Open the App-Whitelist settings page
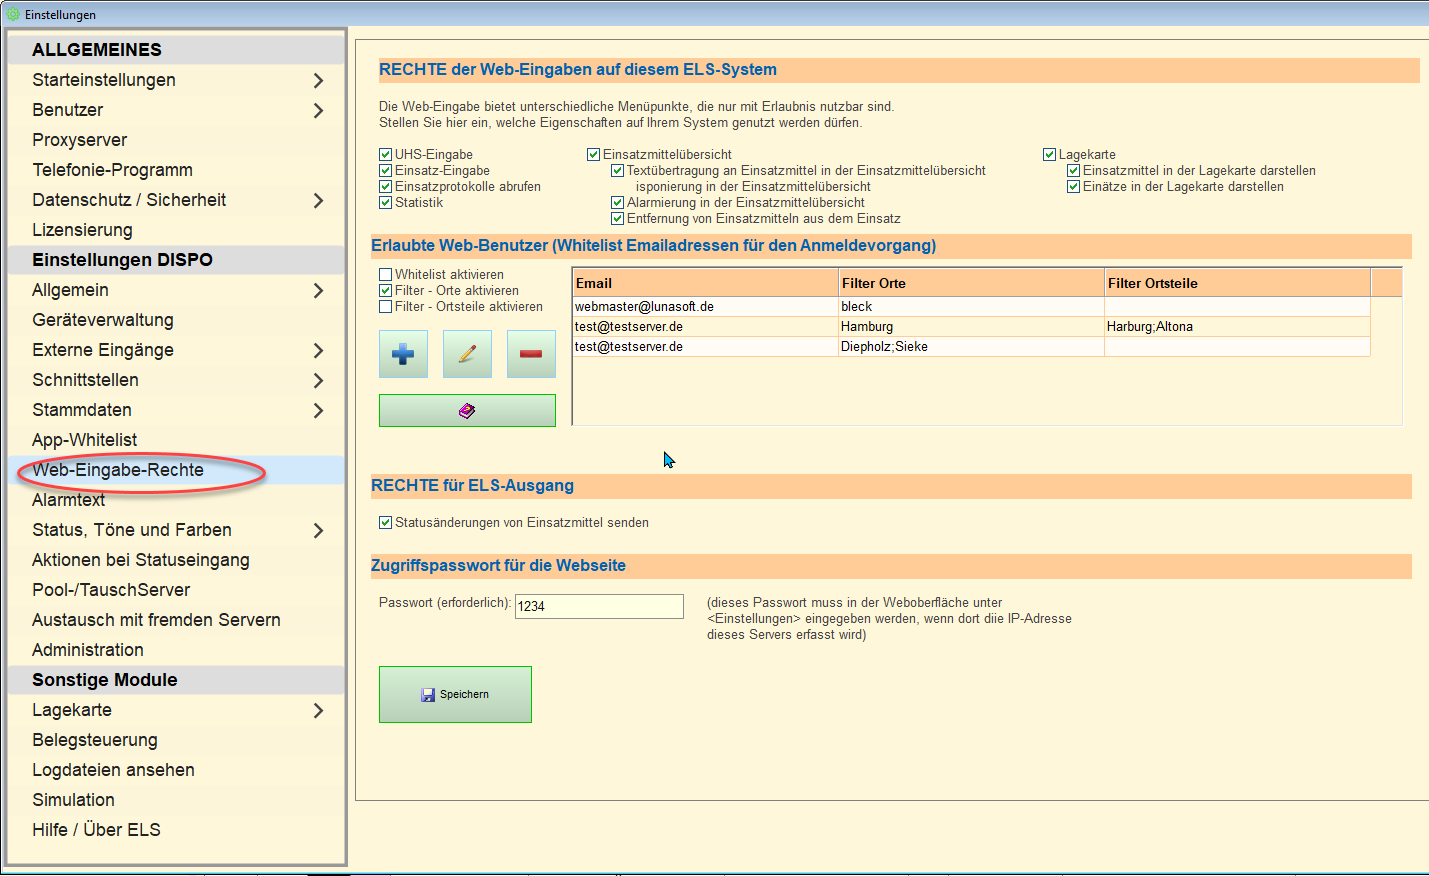The image size is (1429, 876). [85, 440]
